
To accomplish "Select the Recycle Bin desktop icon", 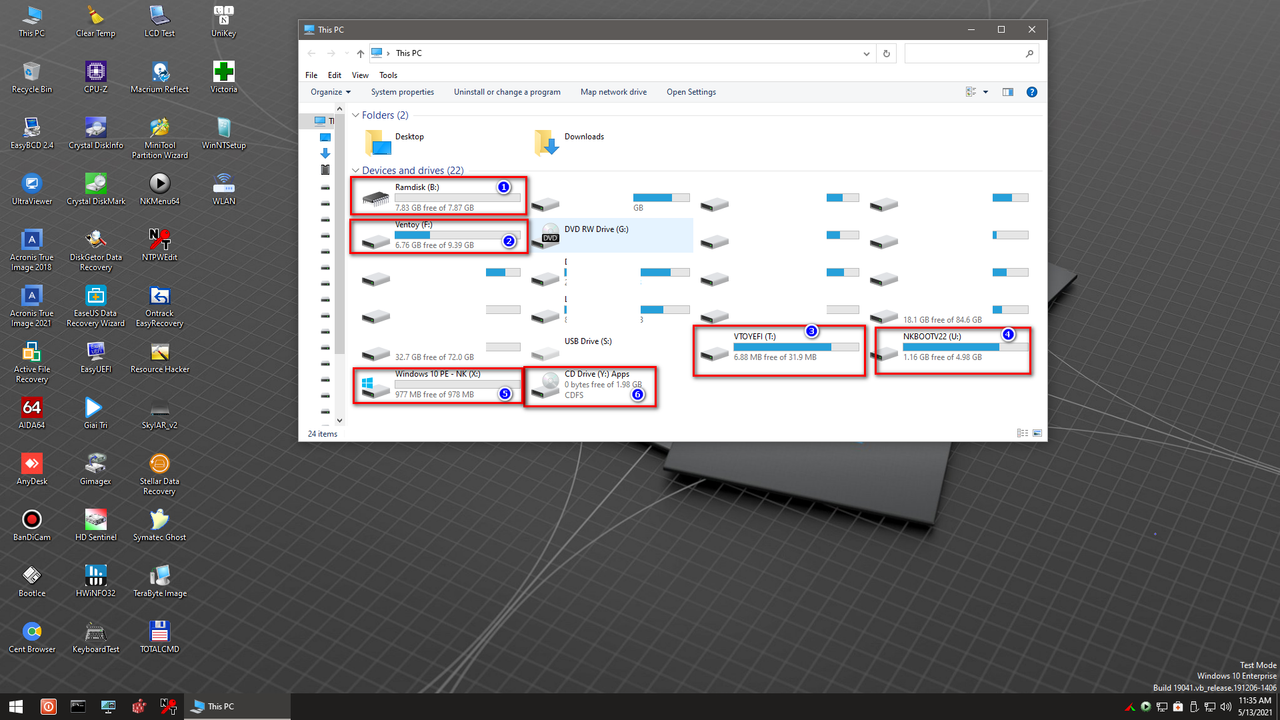I will (x=32, y=78).
